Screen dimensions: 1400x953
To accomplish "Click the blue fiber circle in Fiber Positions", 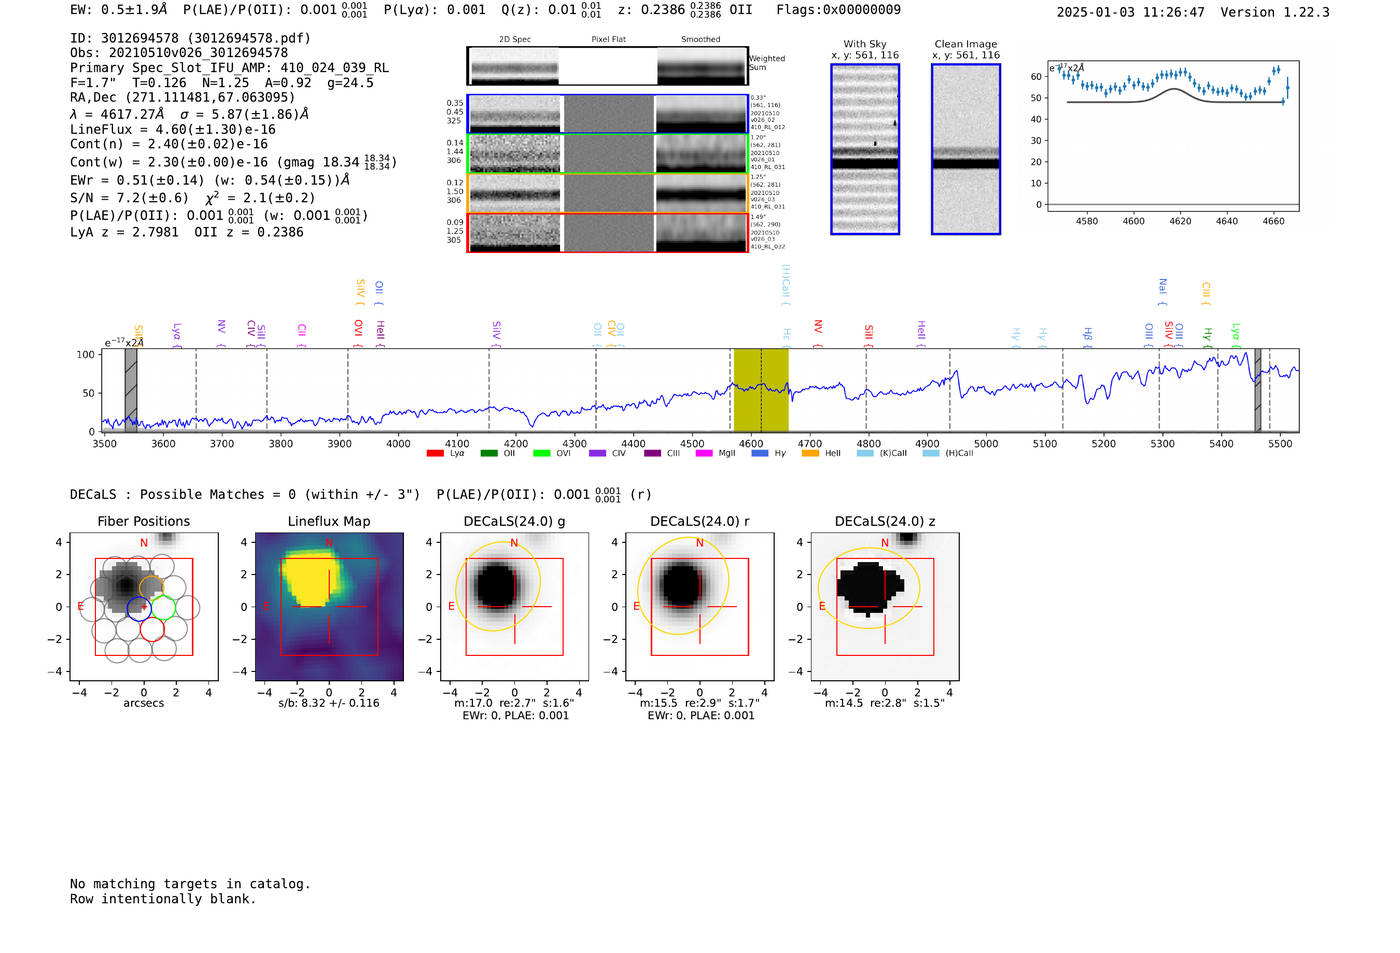I will (139, 607).
